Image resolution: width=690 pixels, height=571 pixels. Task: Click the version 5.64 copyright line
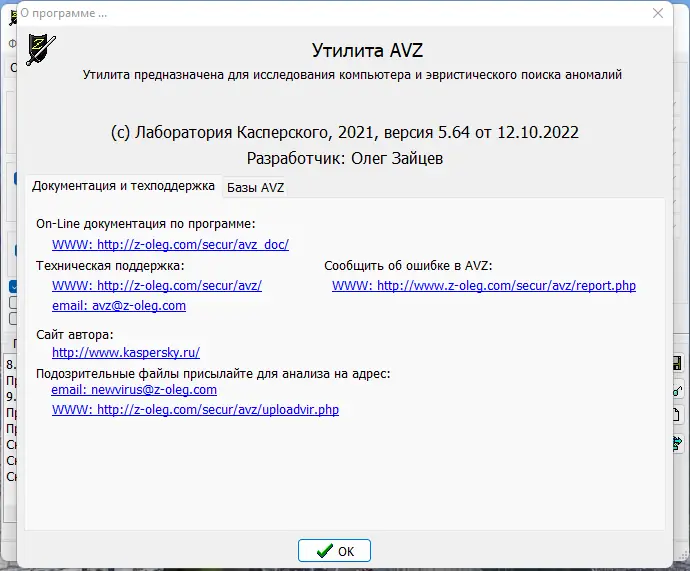point(345,132)
